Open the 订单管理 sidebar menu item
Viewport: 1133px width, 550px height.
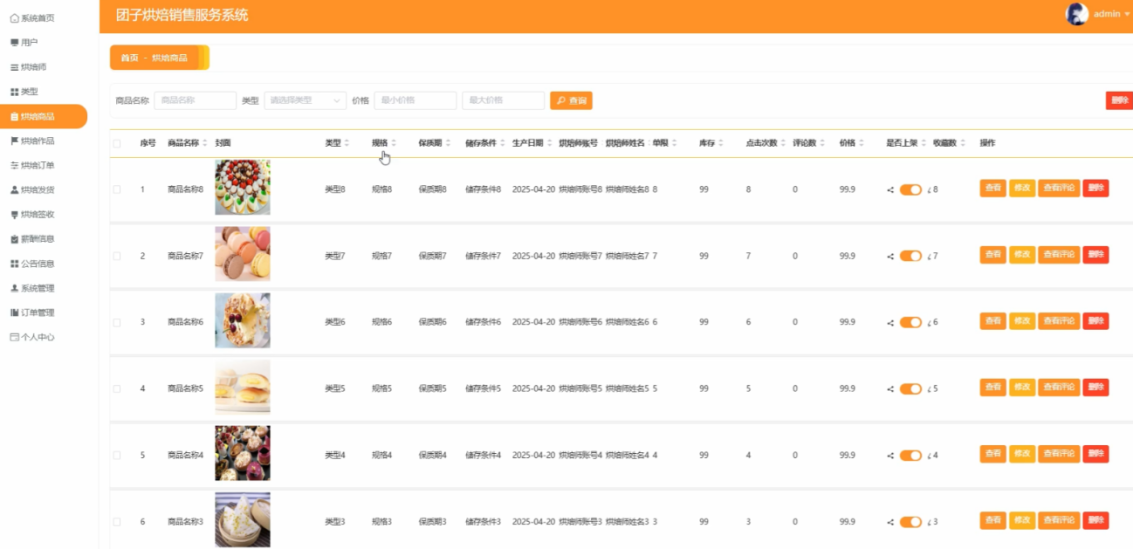43,313
